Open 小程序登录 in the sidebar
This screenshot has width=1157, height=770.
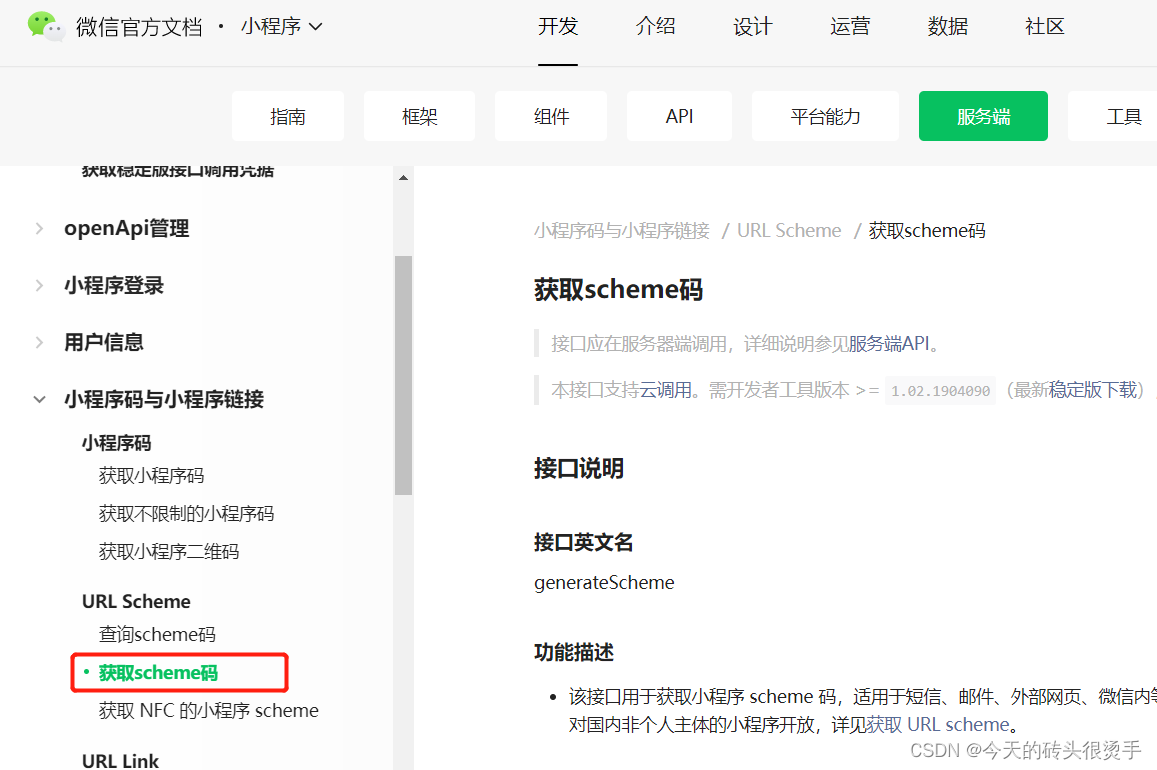(114, 285)
